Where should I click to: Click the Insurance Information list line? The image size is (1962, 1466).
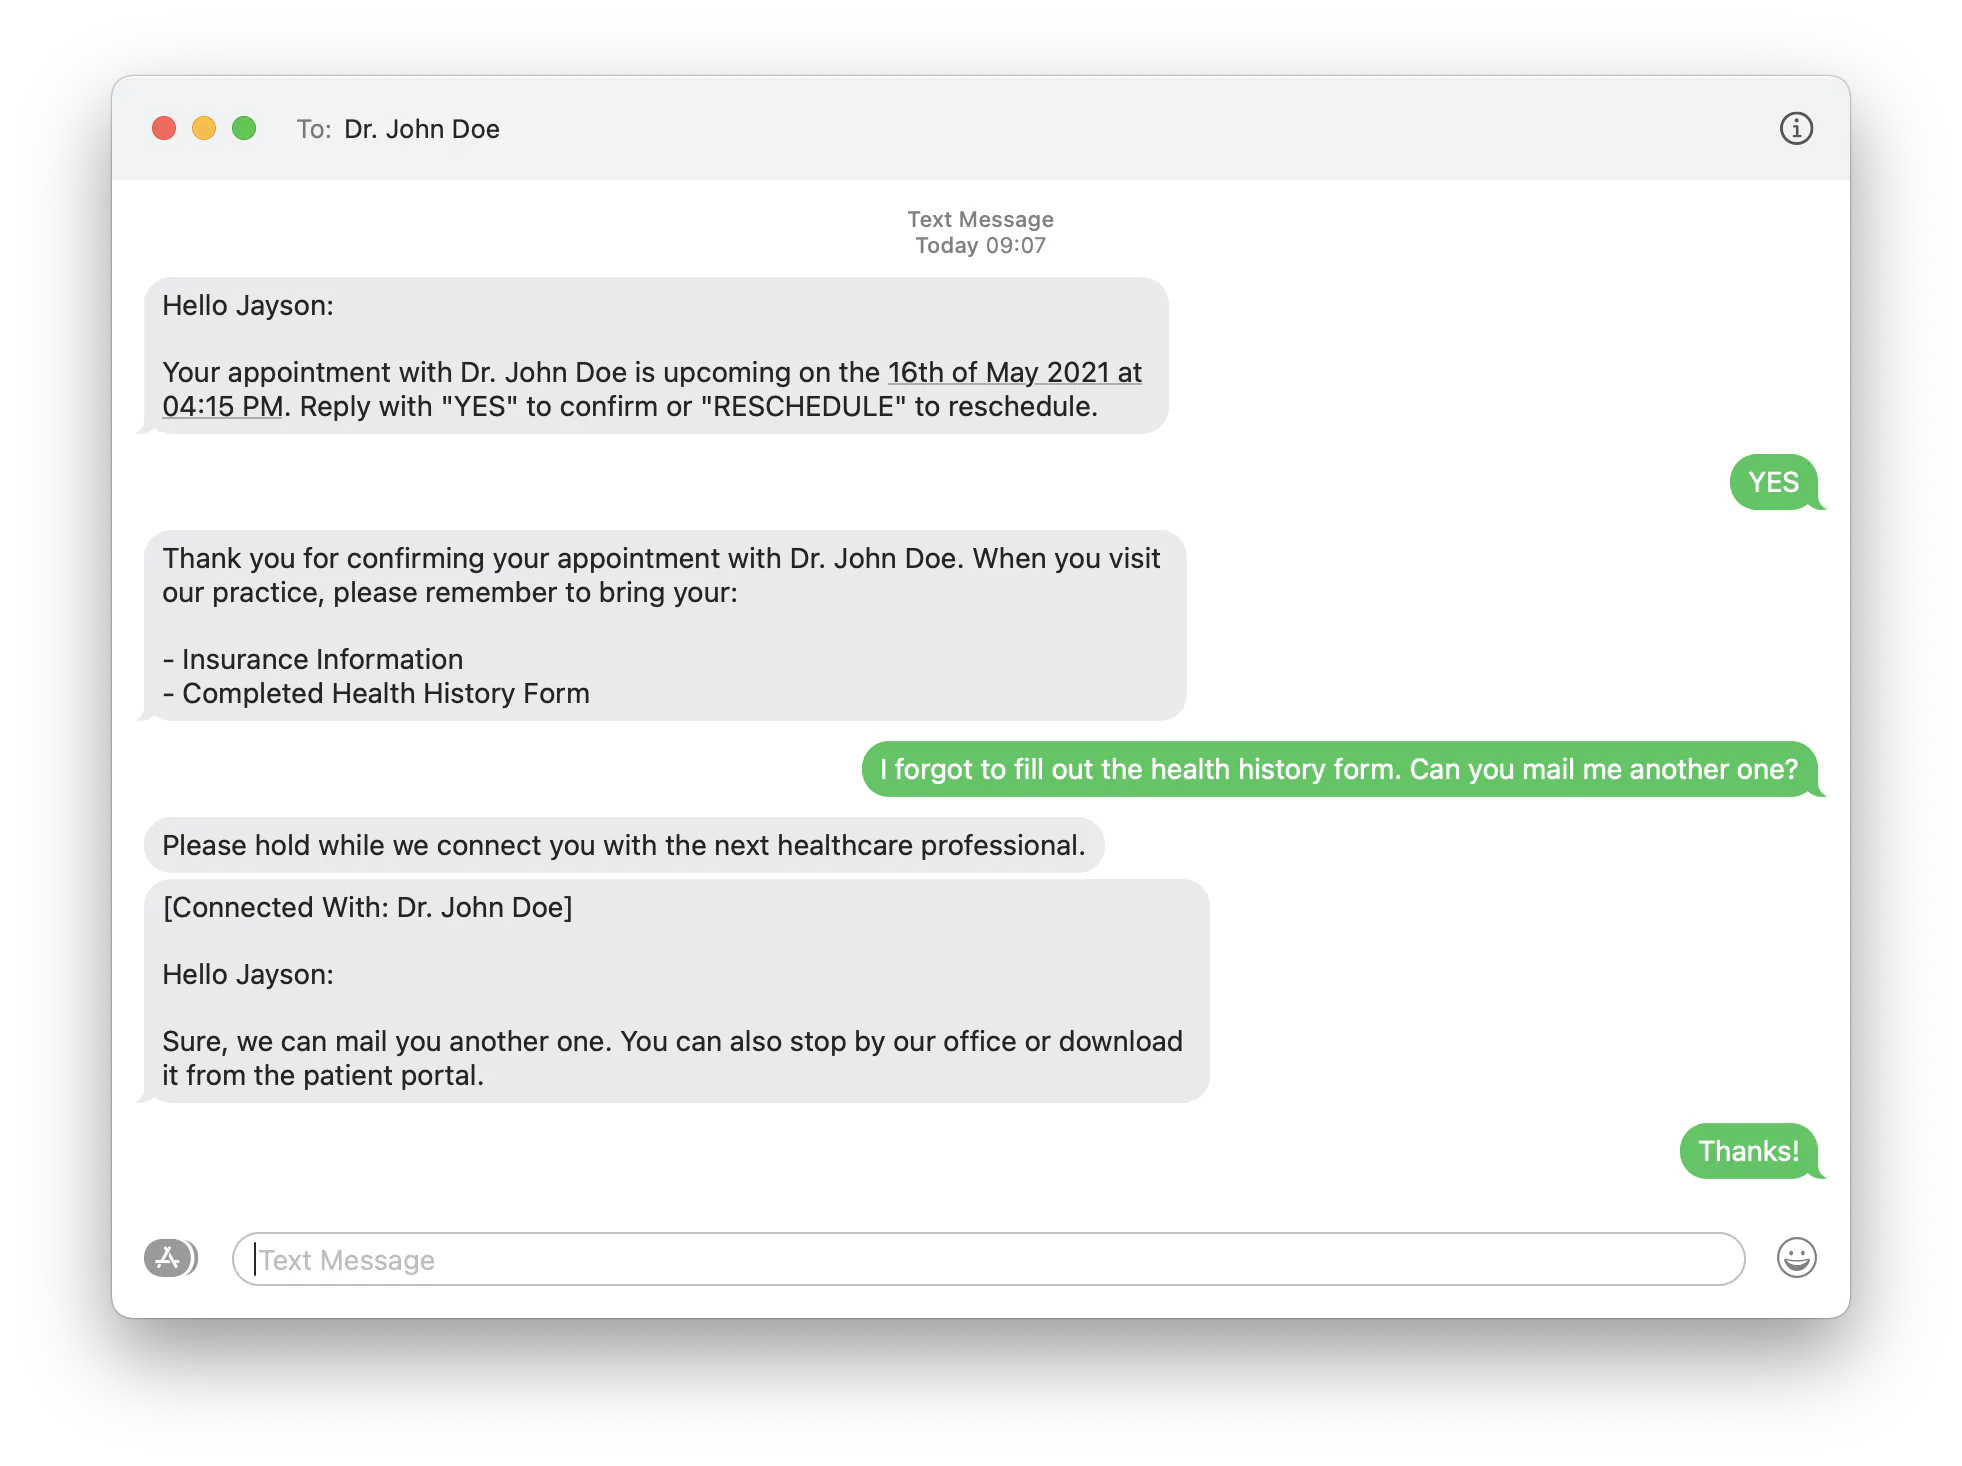point(312,659)
